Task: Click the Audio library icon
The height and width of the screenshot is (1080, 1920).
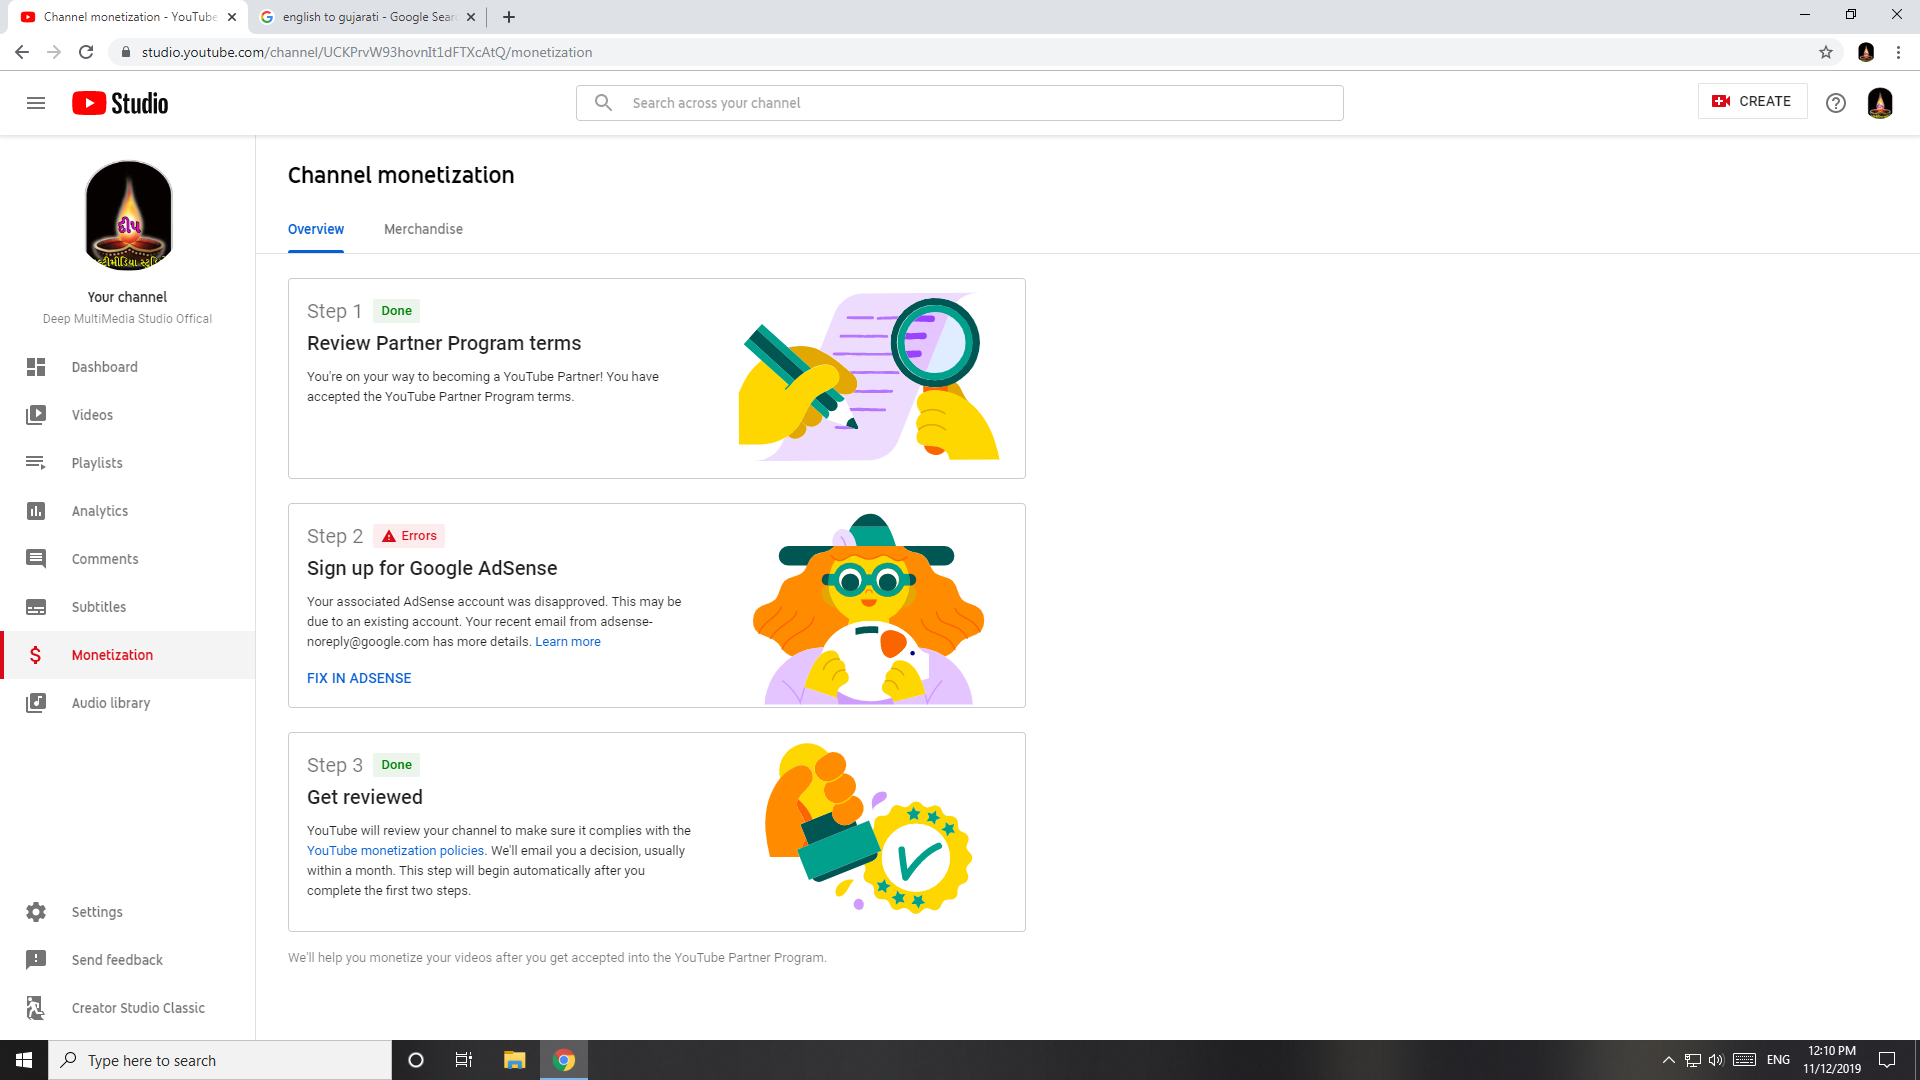Action: coord(36,703)
